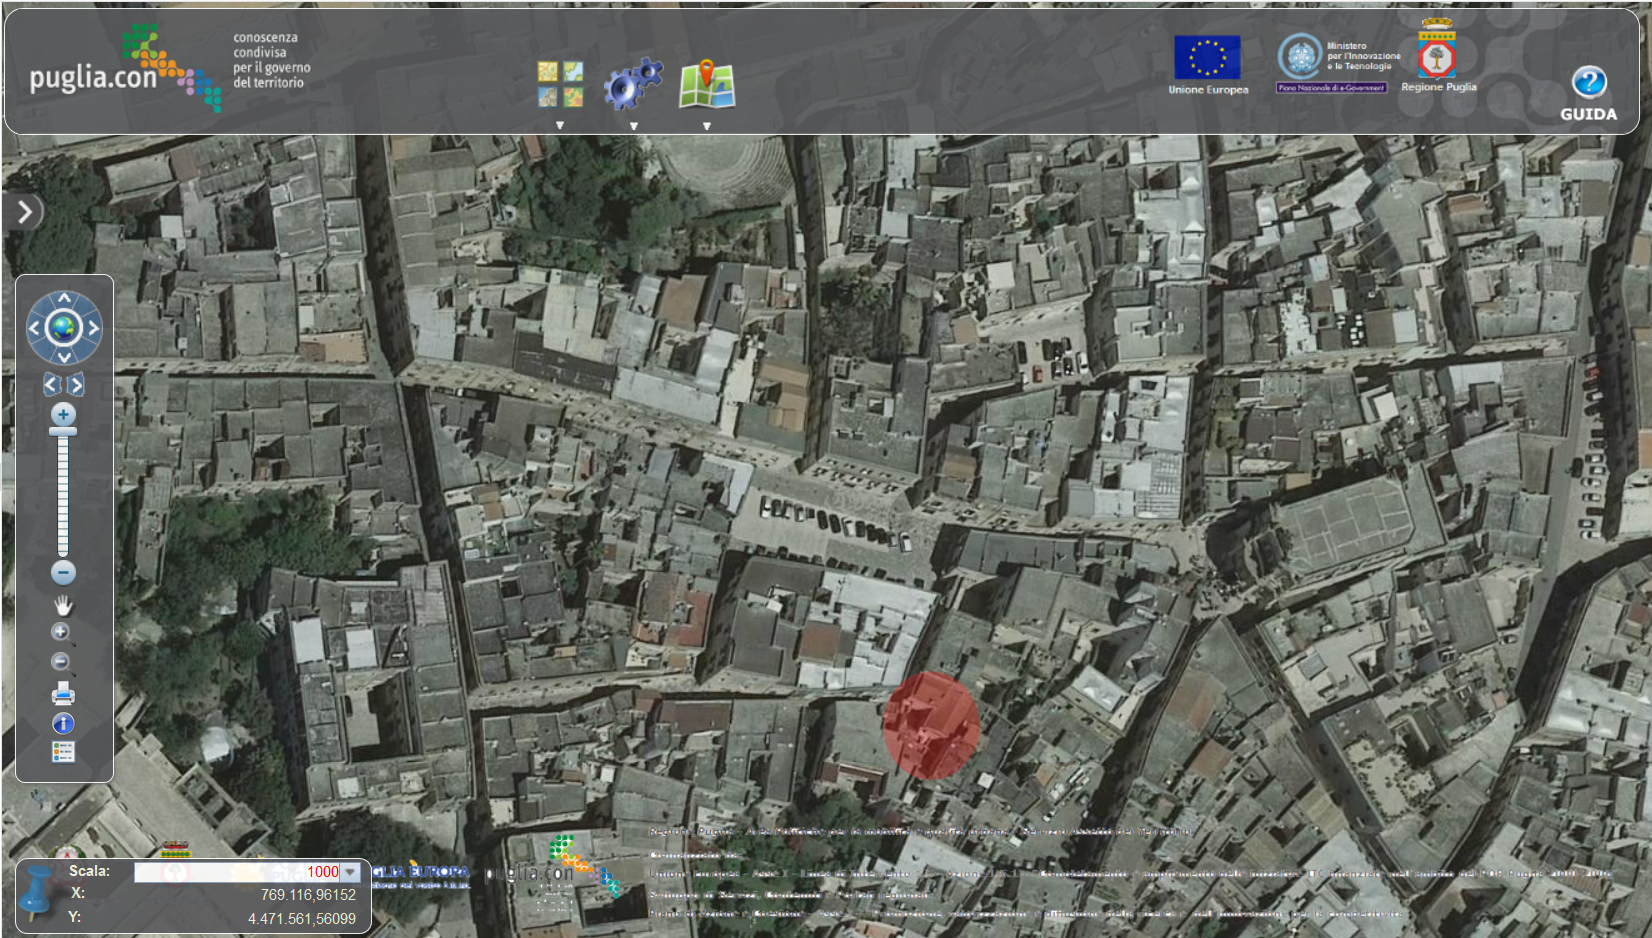The width and height of the screenshot is (1652, 938).
Task: Go to previous map extent arrow
Action: point(52,385)
